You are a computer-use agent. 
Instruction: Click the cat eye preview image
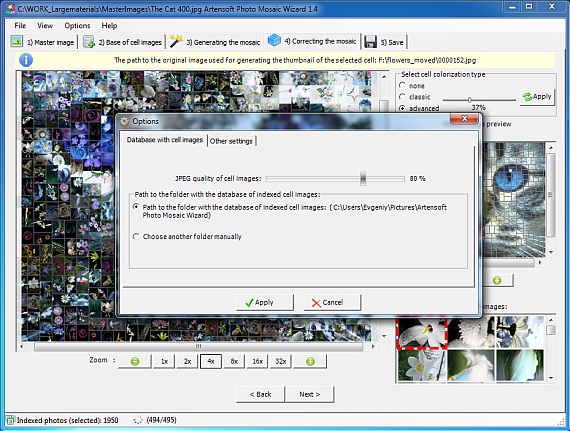(514, 200)
